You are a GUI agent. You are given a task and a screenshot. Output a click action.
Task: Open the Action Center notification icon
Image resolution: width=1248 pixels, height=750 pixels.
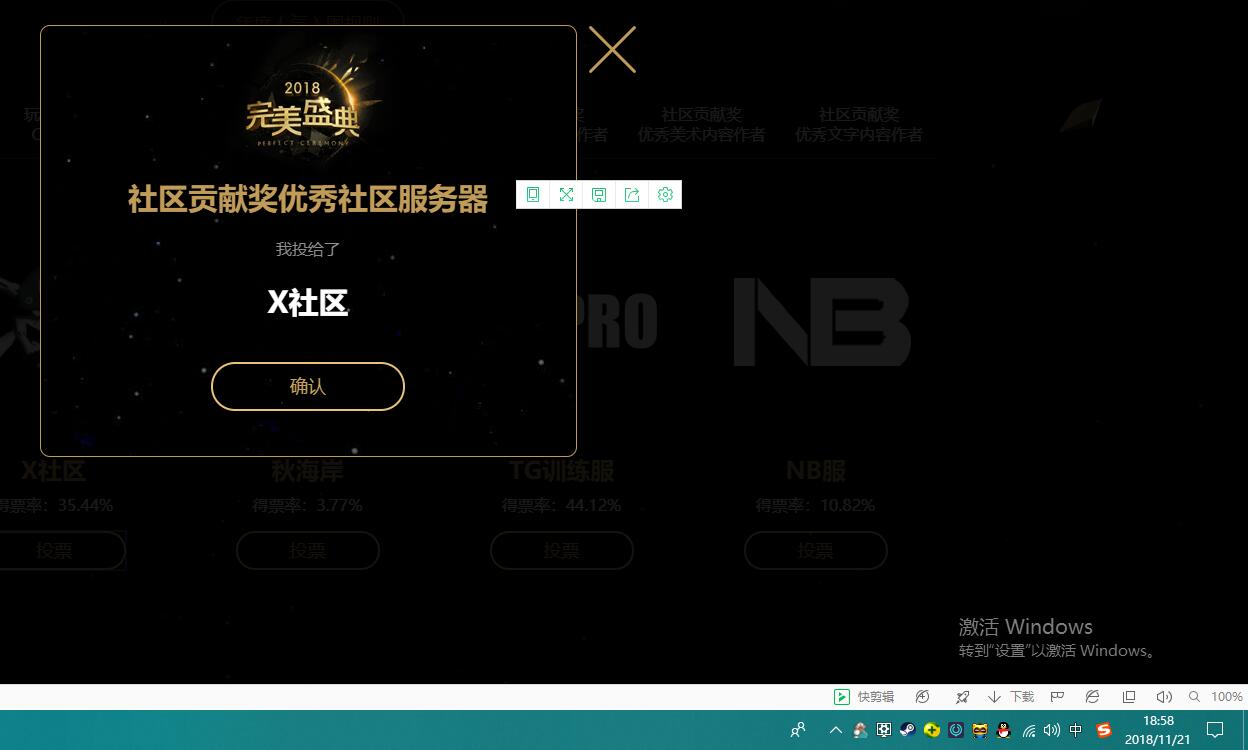click(1214, 731)
